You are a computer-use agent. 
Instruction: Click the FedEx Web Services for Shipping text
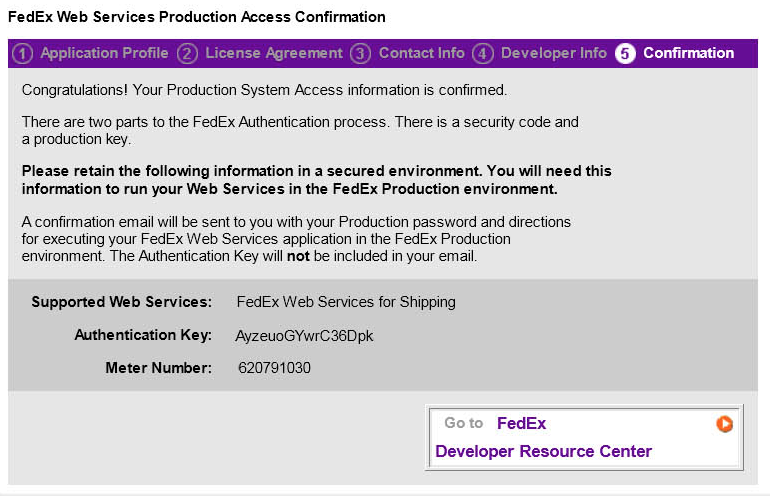point(345,302)
